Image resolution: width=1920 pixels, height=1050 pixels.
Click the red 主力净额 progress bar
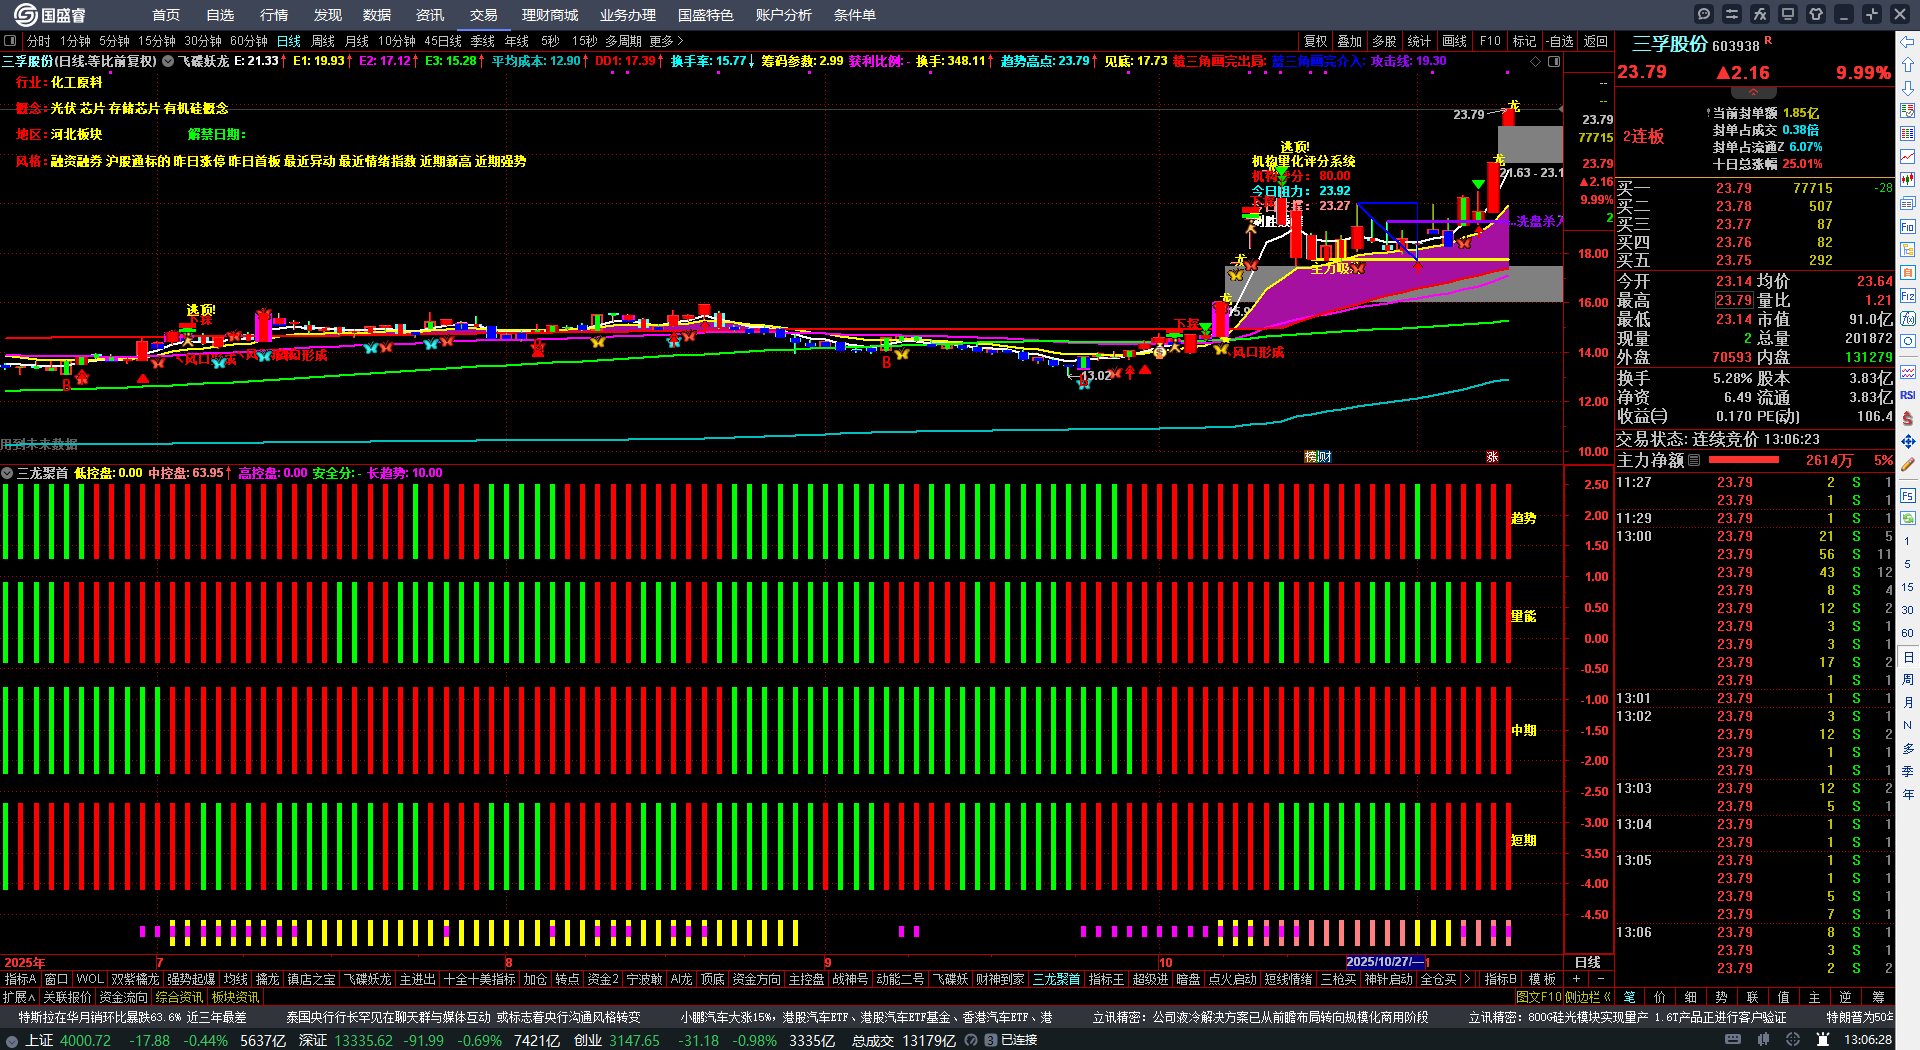coord(1744,460)
